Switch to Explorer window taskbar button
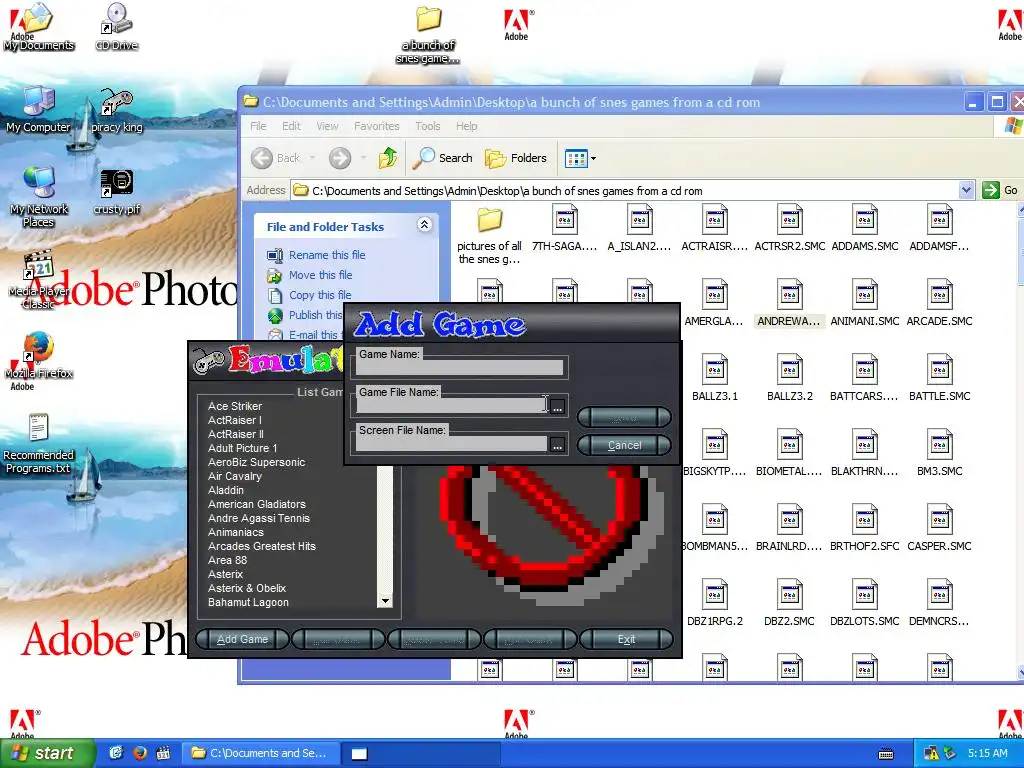The image size is (1024, 768). [260, 753]
